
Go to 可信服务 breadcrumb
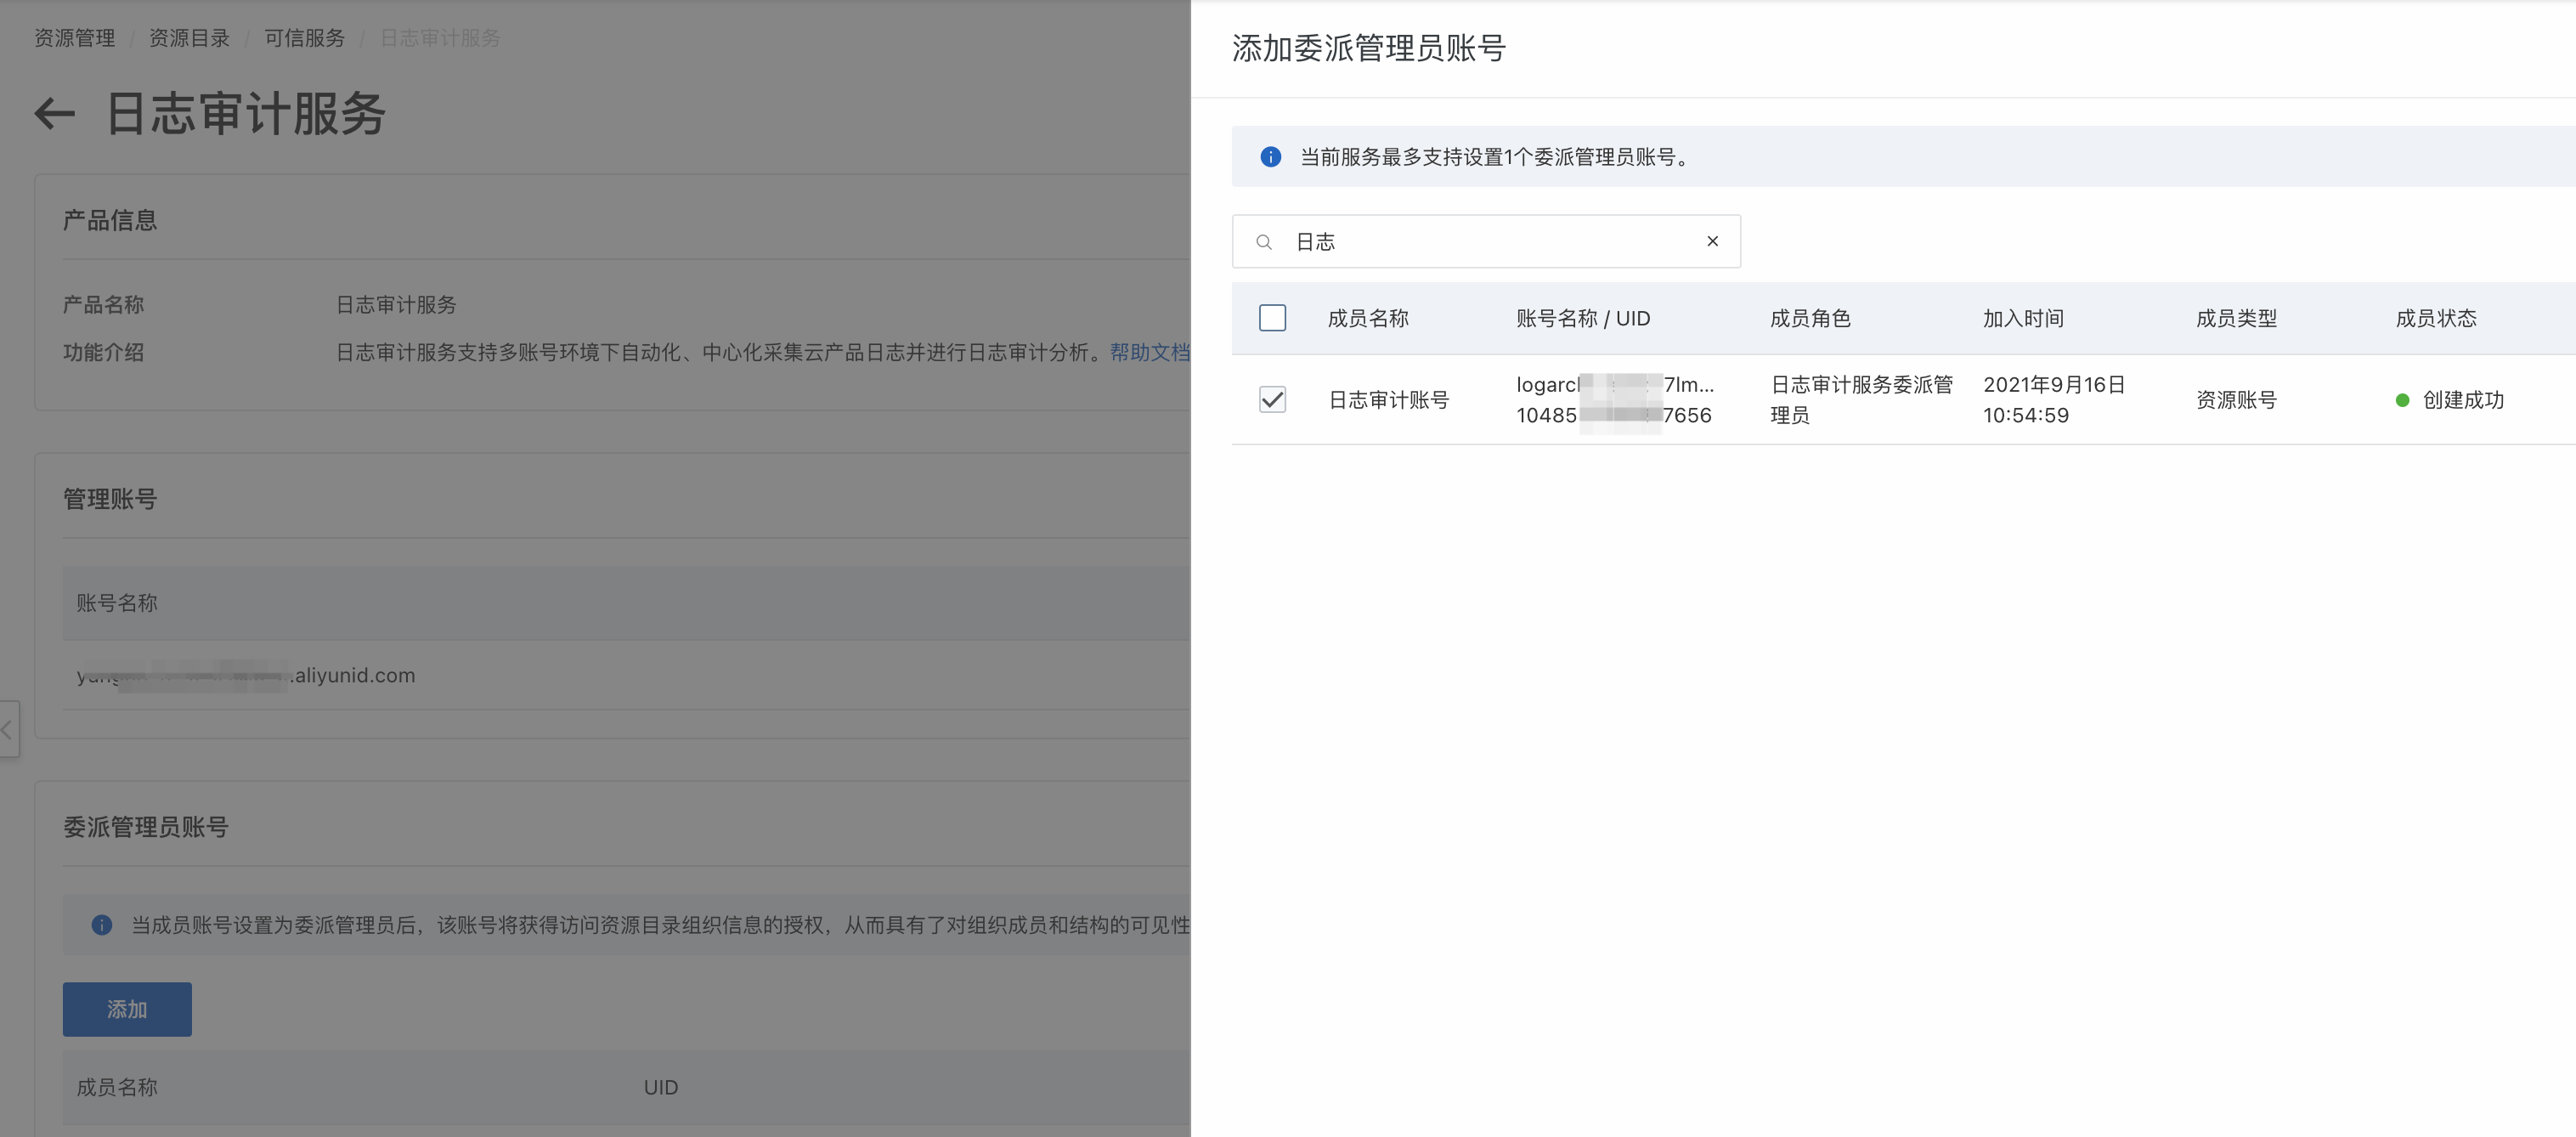tap(304, 38)
